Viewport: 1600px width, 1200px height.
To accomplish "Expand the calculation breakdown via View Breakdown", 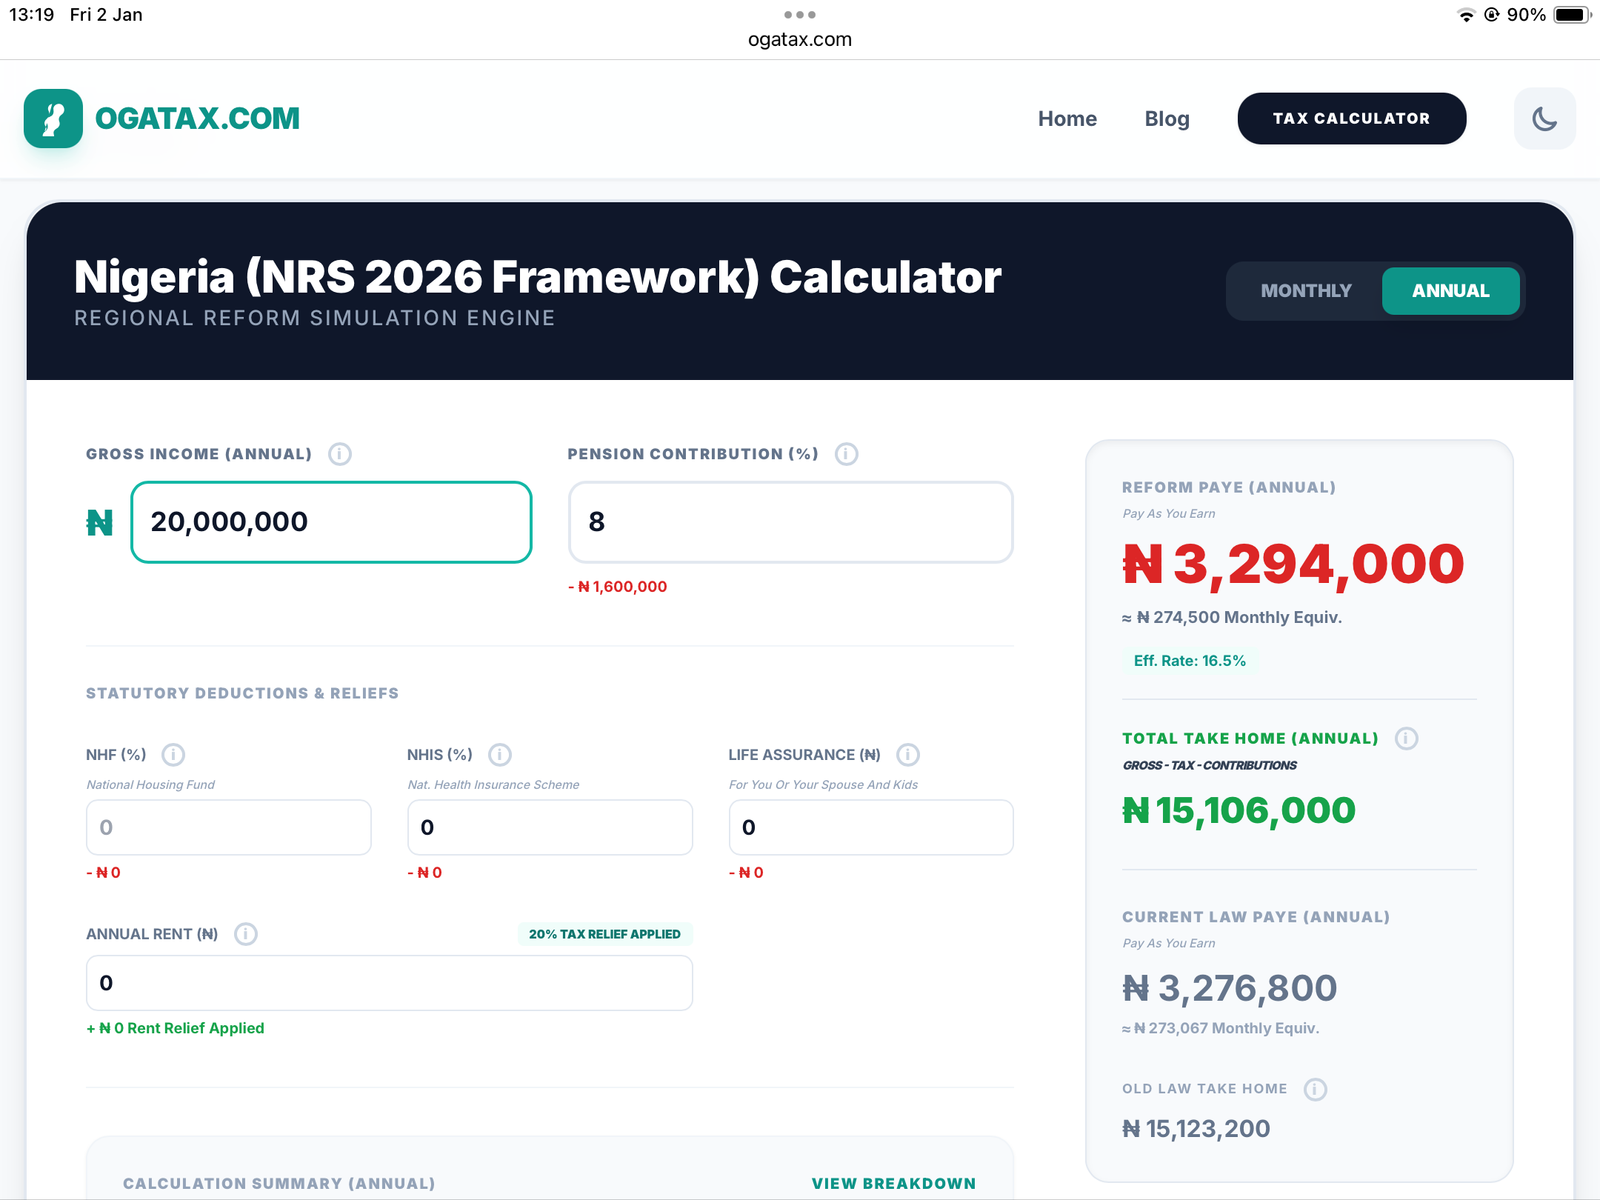I will coord(893,1183).
